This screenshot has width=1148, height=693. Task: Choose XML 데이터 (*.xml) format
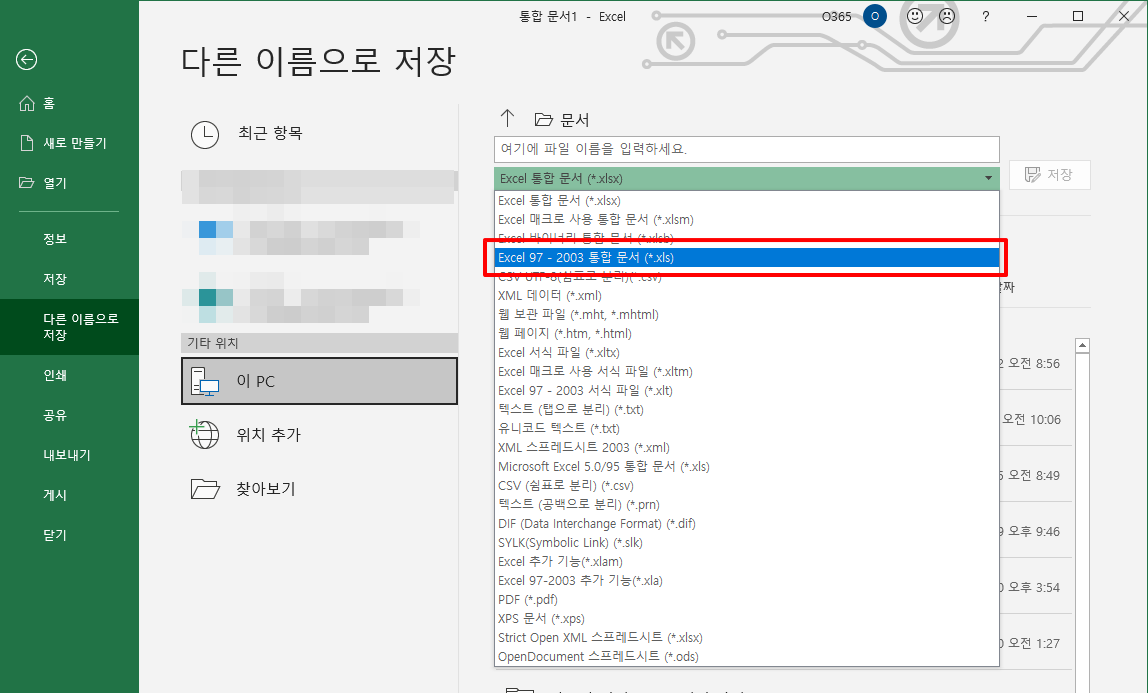coord(747,296)
